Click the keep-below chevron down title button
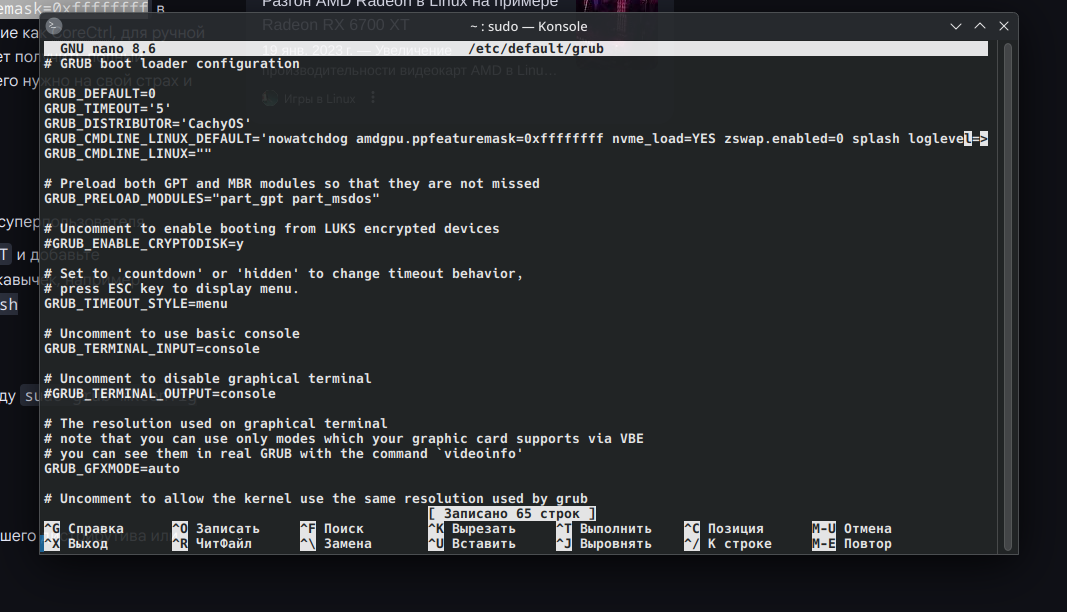This screenshot has height=612, width=1067. [955, 26]
